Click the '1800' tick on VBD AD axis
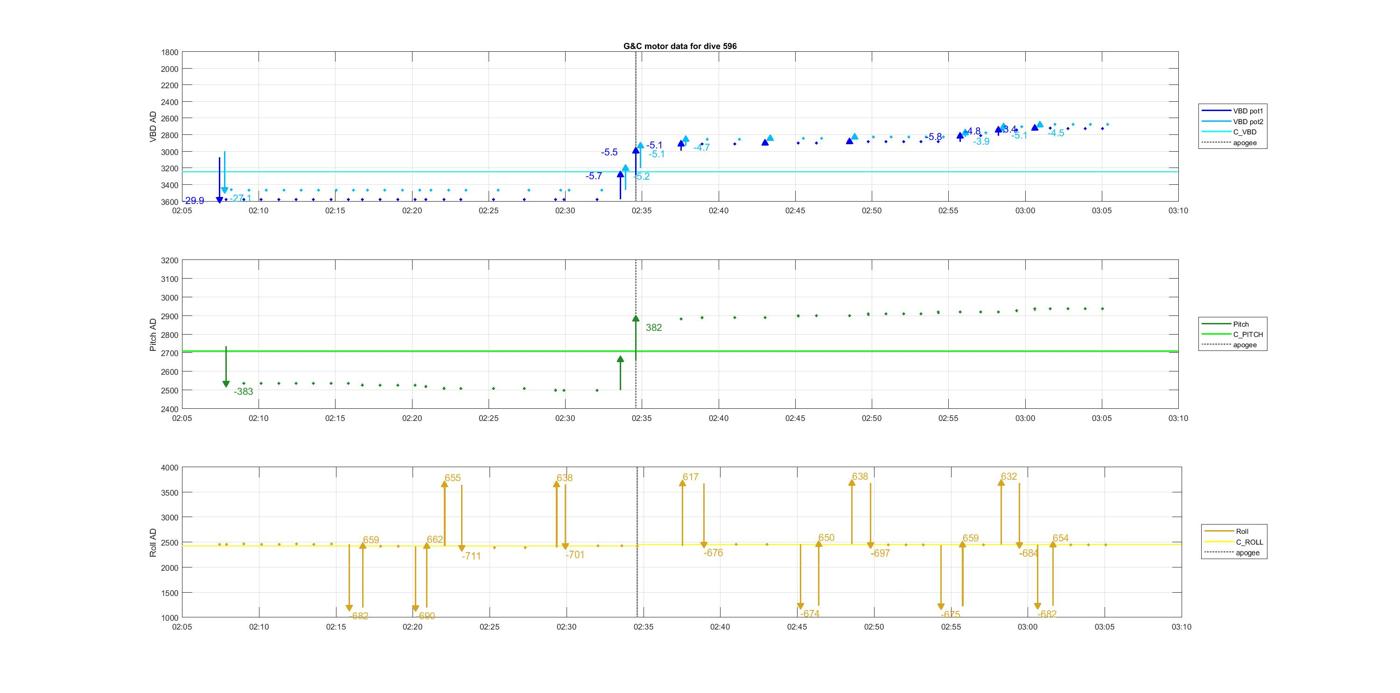Image resolution: width=1400 pixels, height=693 pixels. tap(170, 52)
